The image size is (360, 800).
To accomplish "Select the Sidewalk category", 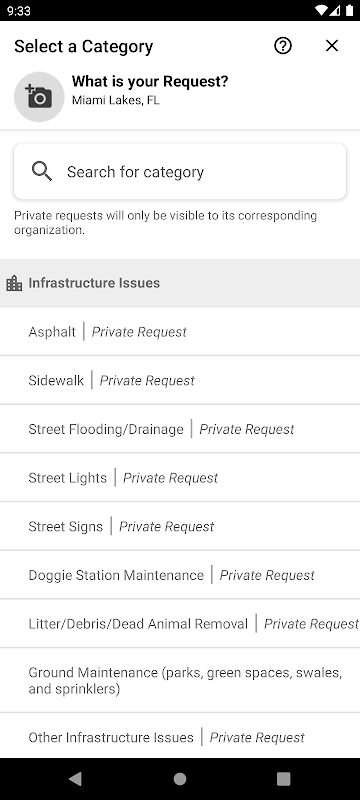I will click(x=180, y=380).
